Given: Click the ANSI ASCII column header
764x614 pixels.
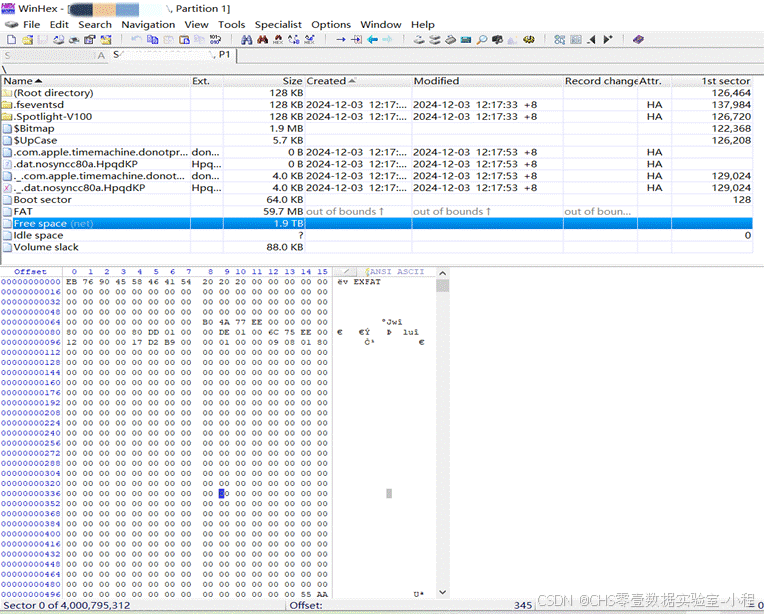Looking at the screenshot, I should pyautogui.click(x=397, y=271).
